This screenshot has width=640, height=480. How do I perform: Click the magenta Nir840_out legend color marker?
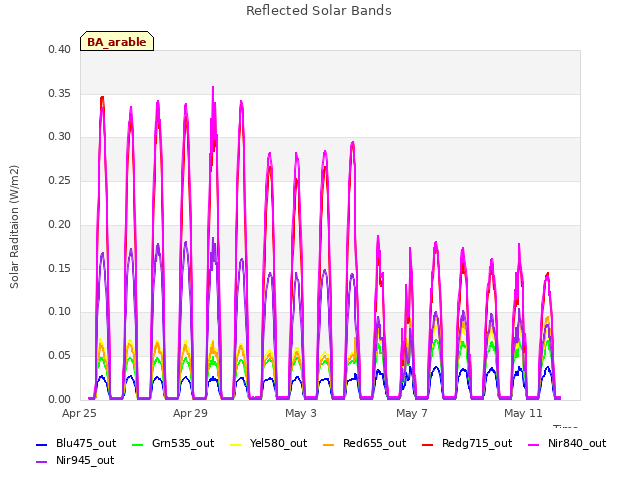click(533, 444)
